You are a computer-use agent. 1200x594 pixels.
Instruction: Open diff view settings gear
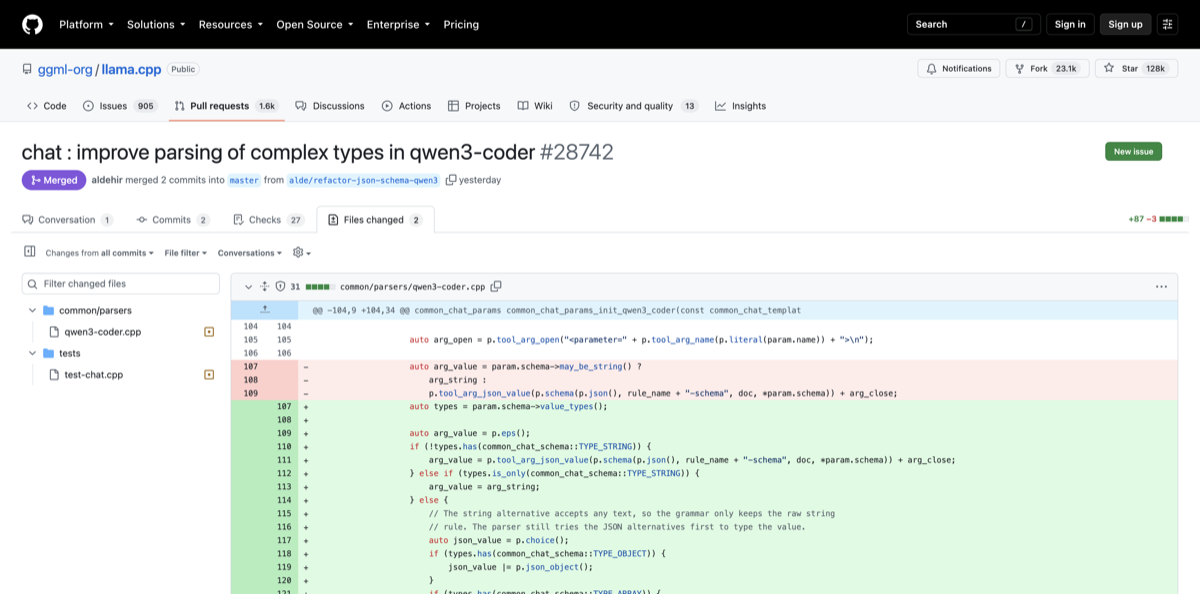coord(301,253)
